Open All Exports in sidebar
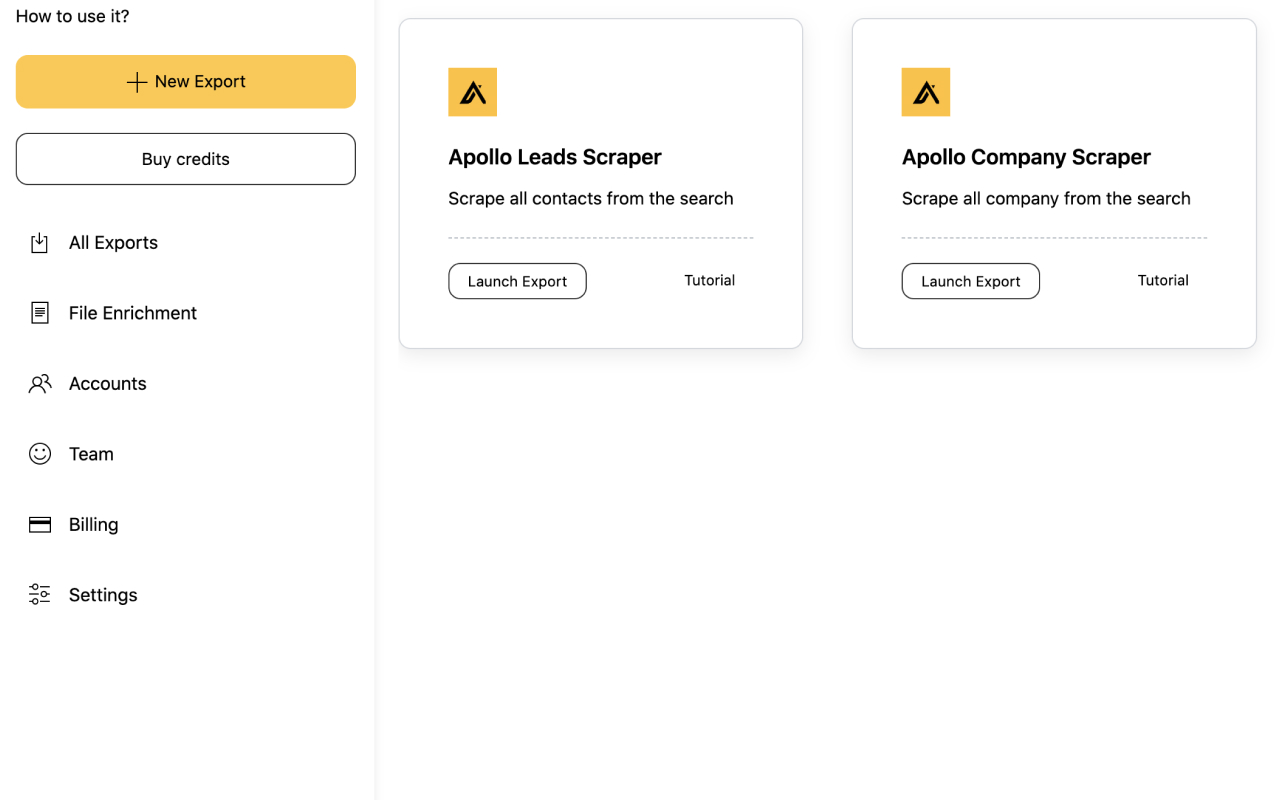The width and height of the screenshot is (1280, 800). (x=113, y=242)
